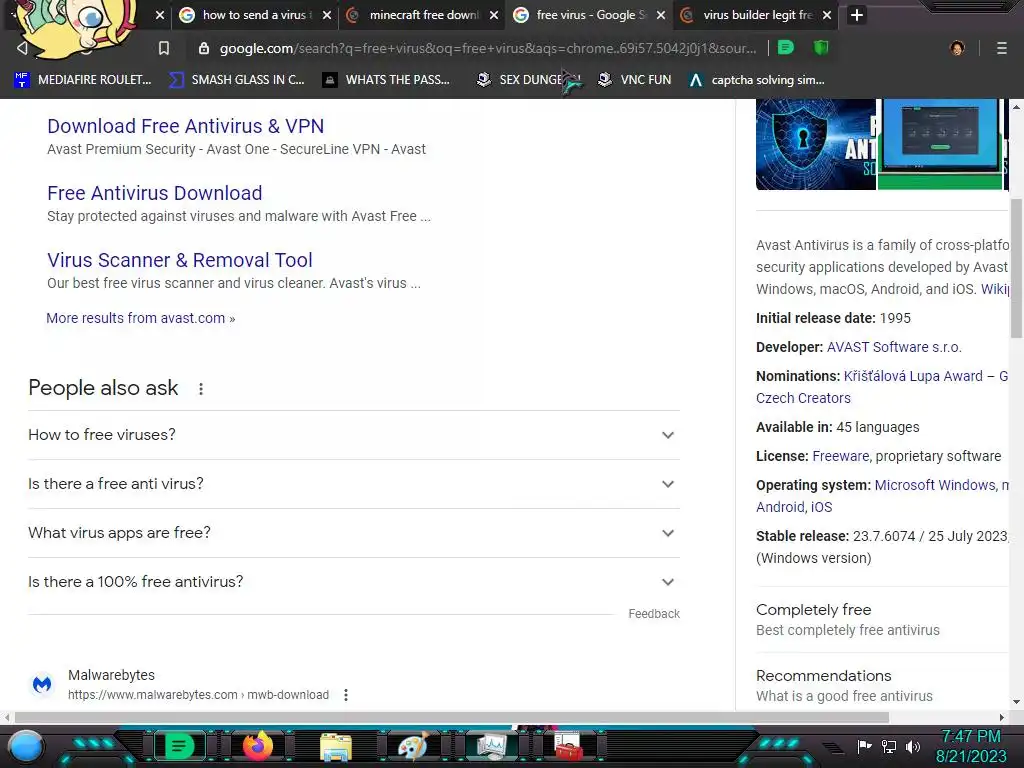Open the taskbar clock and date
This screenshot has width=1024, height=768.
971,746
